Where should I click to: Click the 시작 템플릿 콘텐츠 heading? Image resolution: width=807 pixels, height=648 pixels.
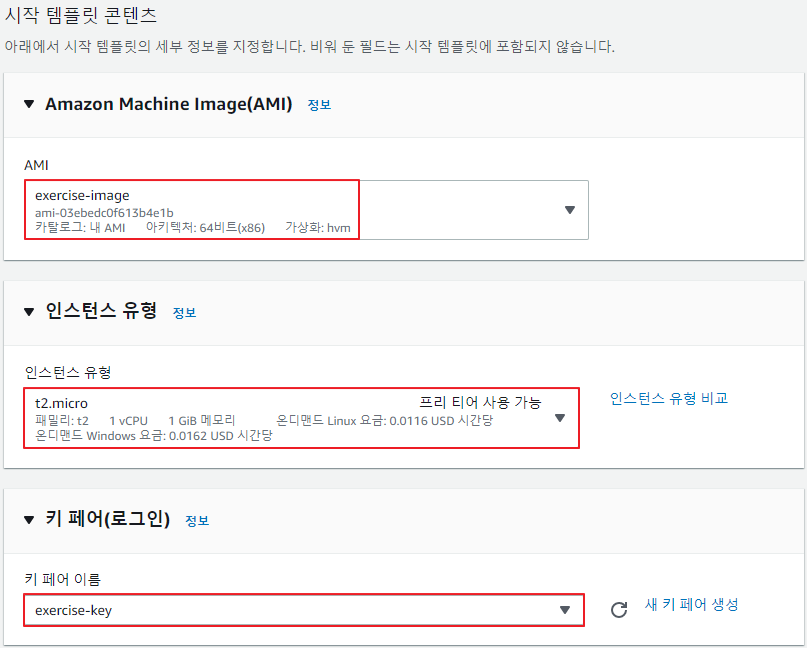click(80, 15)
